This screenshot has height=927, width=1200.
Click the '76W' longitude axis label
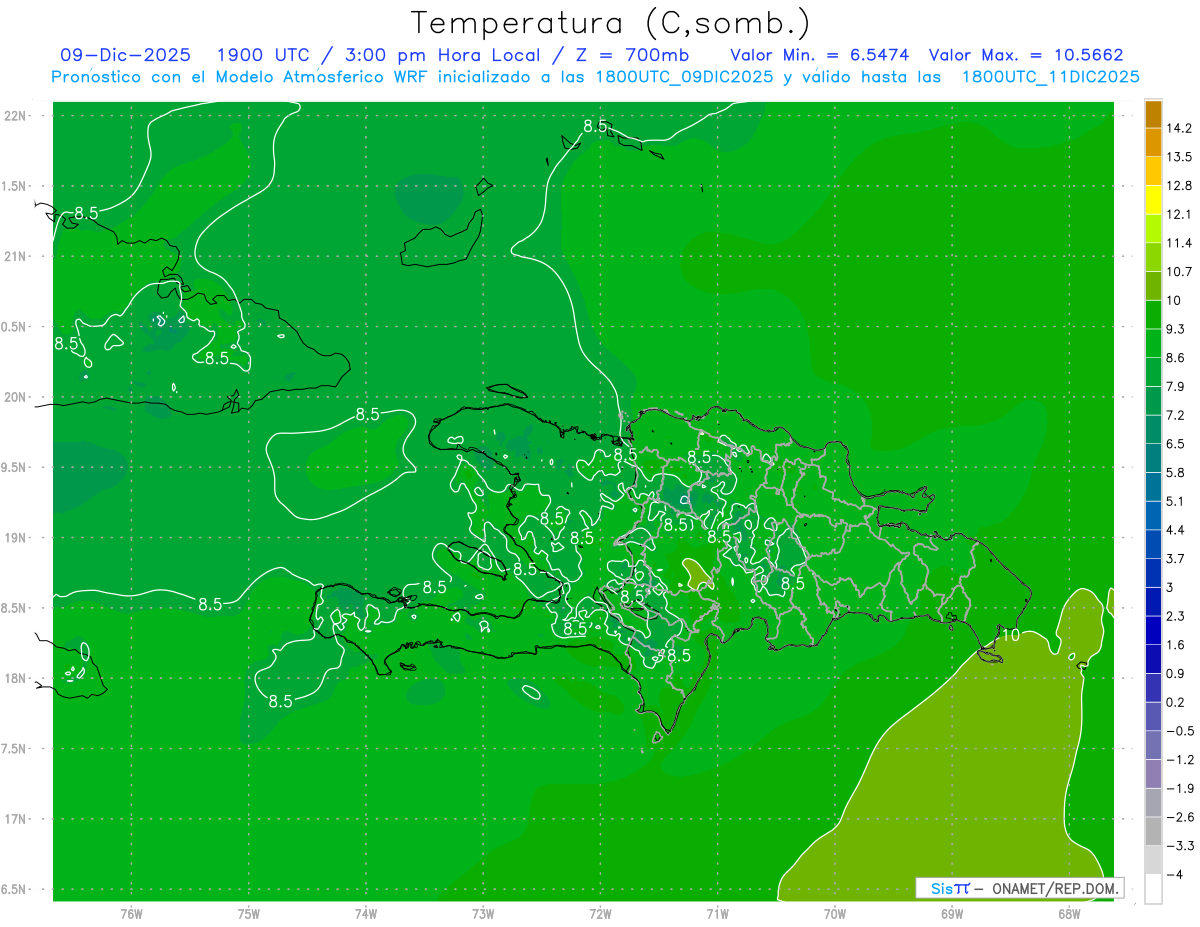click(131, 913)
